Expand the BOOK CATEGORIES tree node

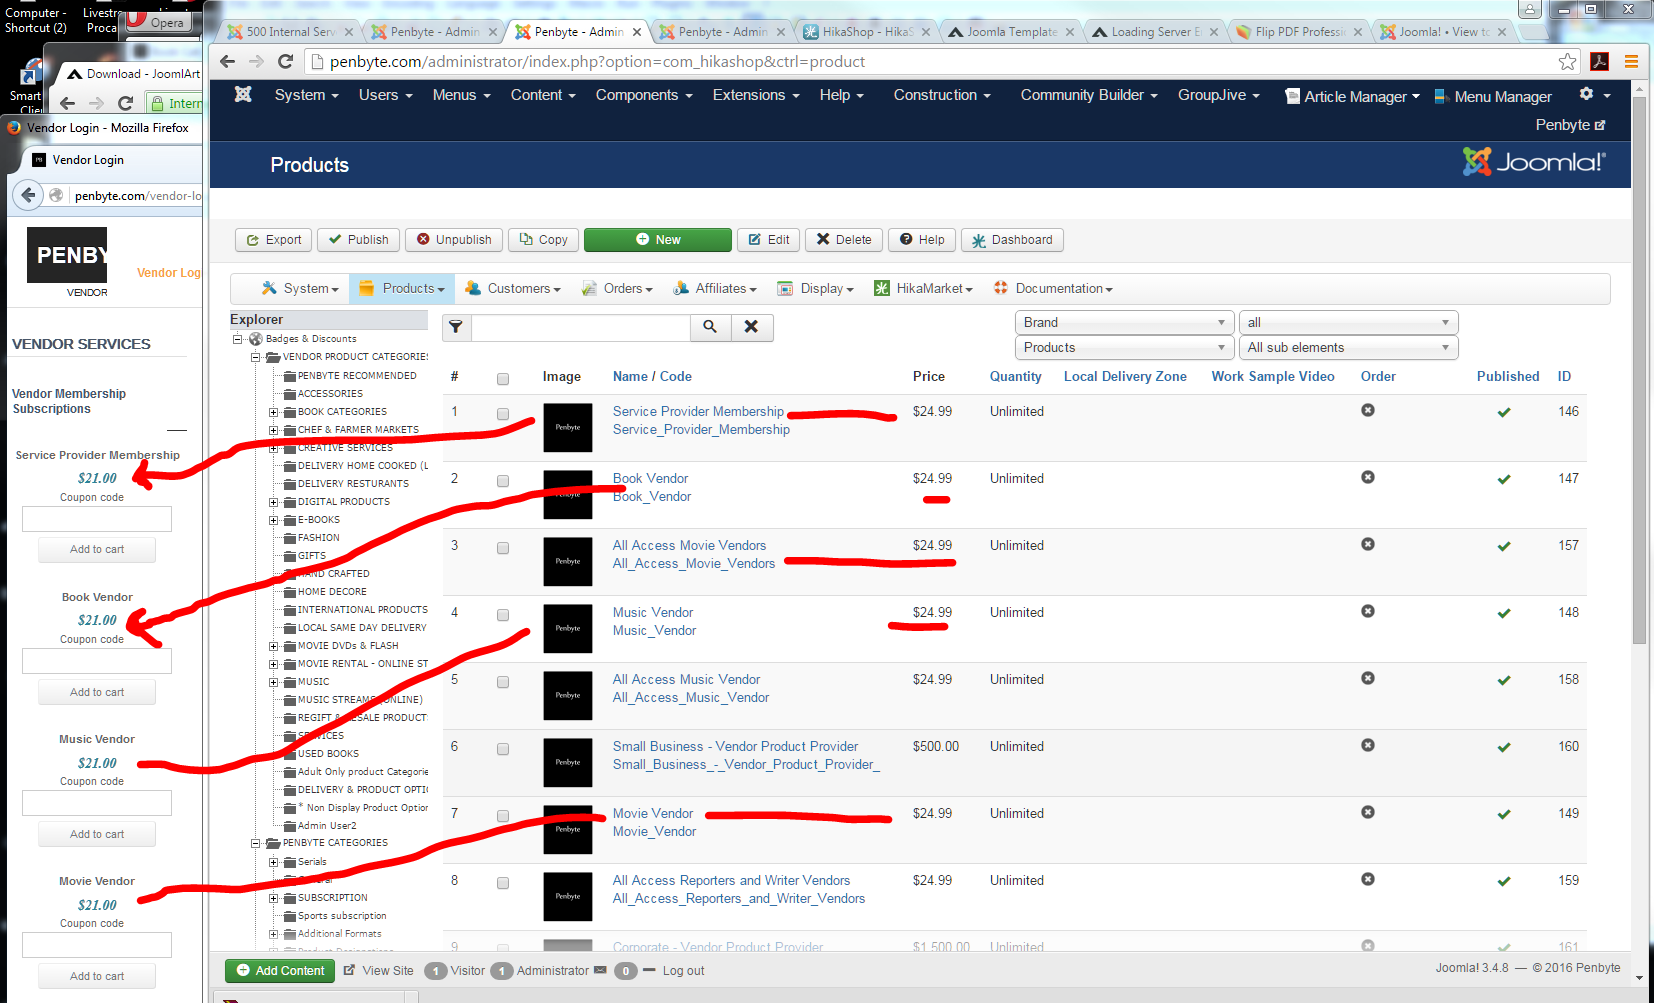pyautogui.click(x=273, y=412)
